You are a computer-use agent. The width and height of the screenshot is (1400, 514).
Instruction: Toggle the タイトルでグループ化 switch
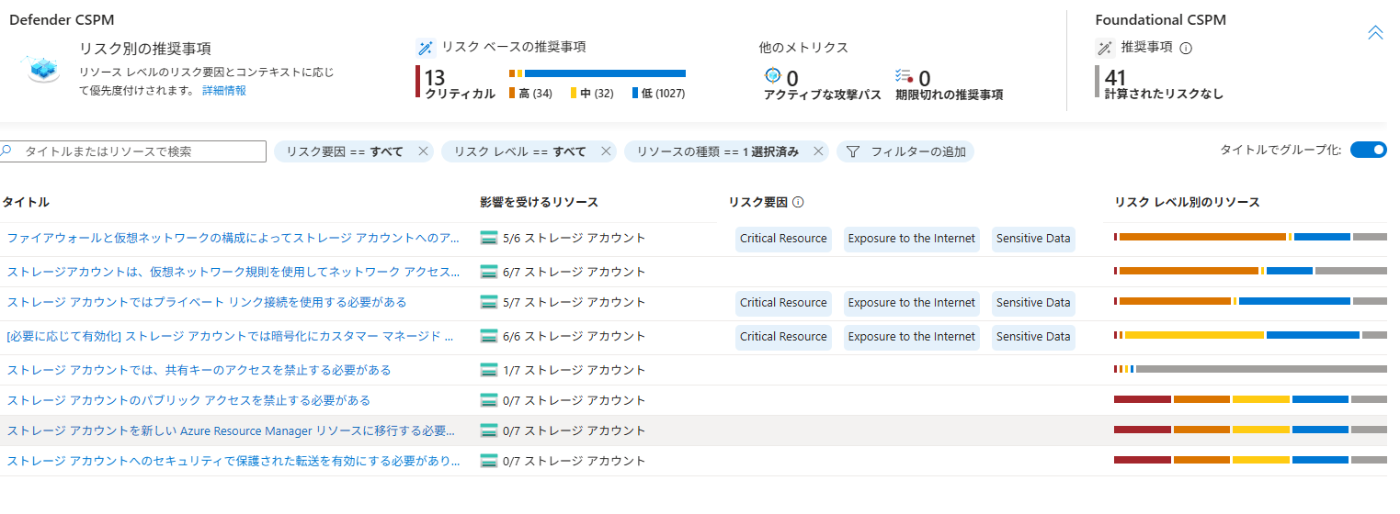click(1368, 150)
